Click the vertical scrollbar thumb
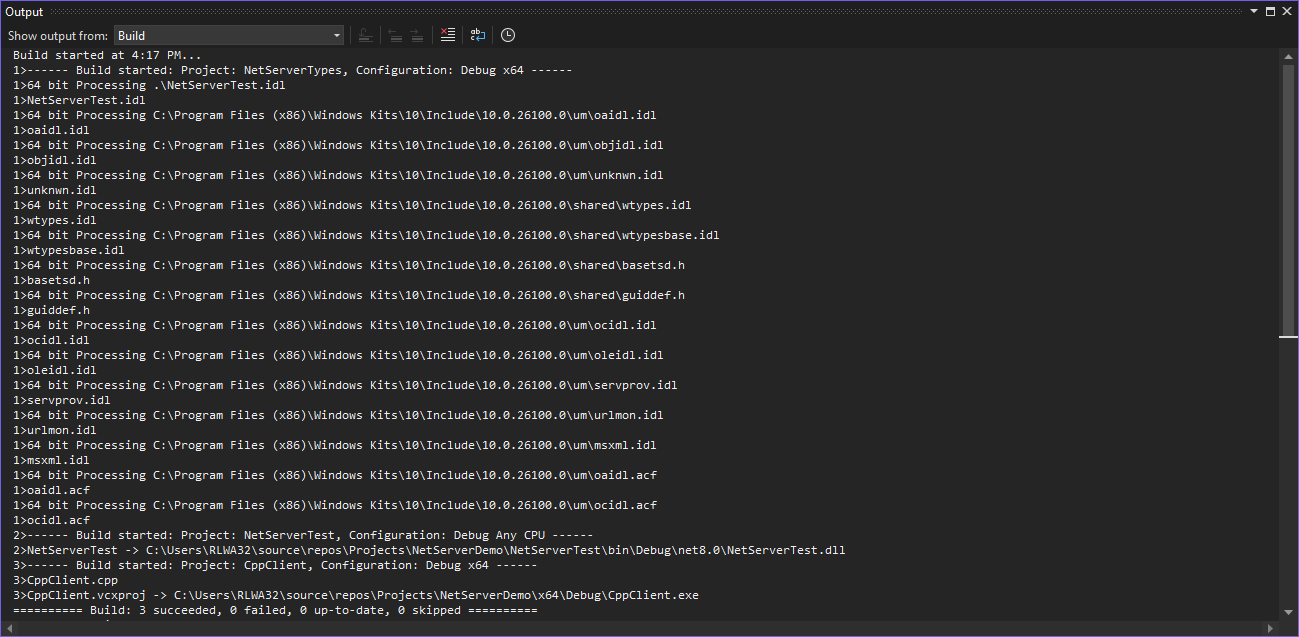 click(1288, 200)
